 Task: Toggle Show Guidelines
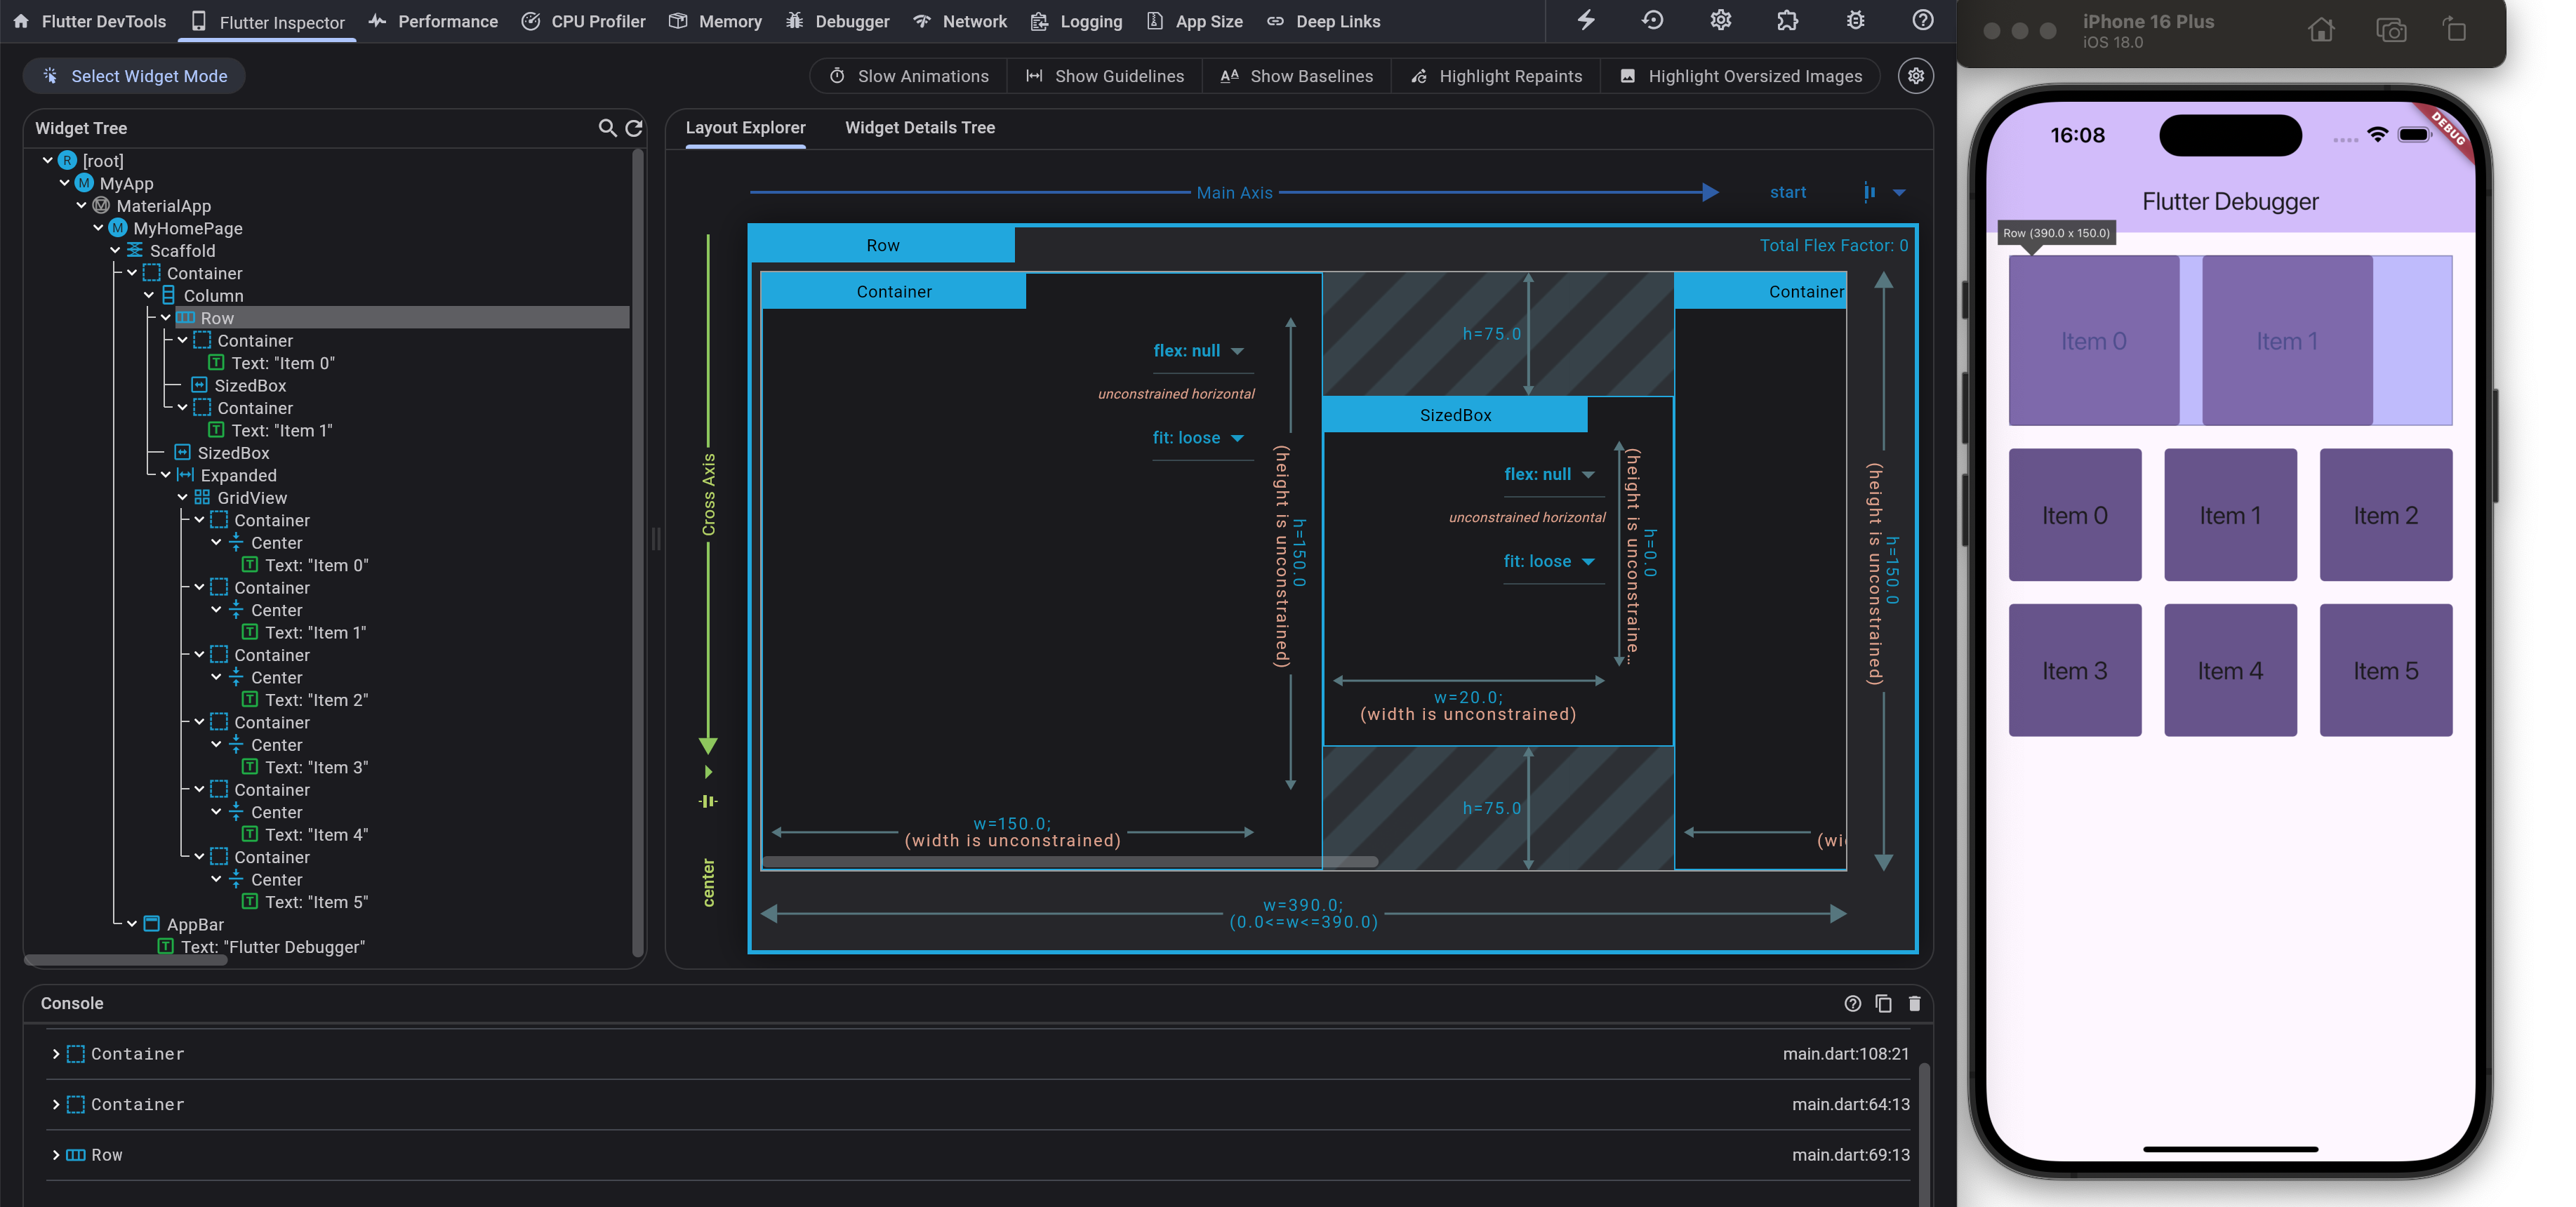pos(1105,76)
